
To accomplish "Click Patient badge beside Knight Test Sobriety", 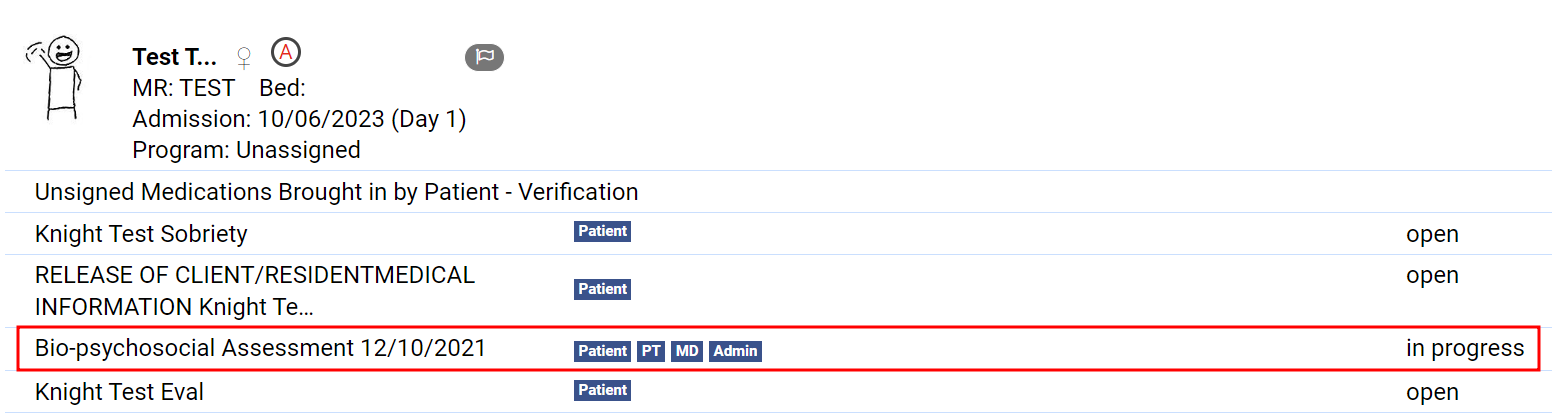I will click(602, 232).
